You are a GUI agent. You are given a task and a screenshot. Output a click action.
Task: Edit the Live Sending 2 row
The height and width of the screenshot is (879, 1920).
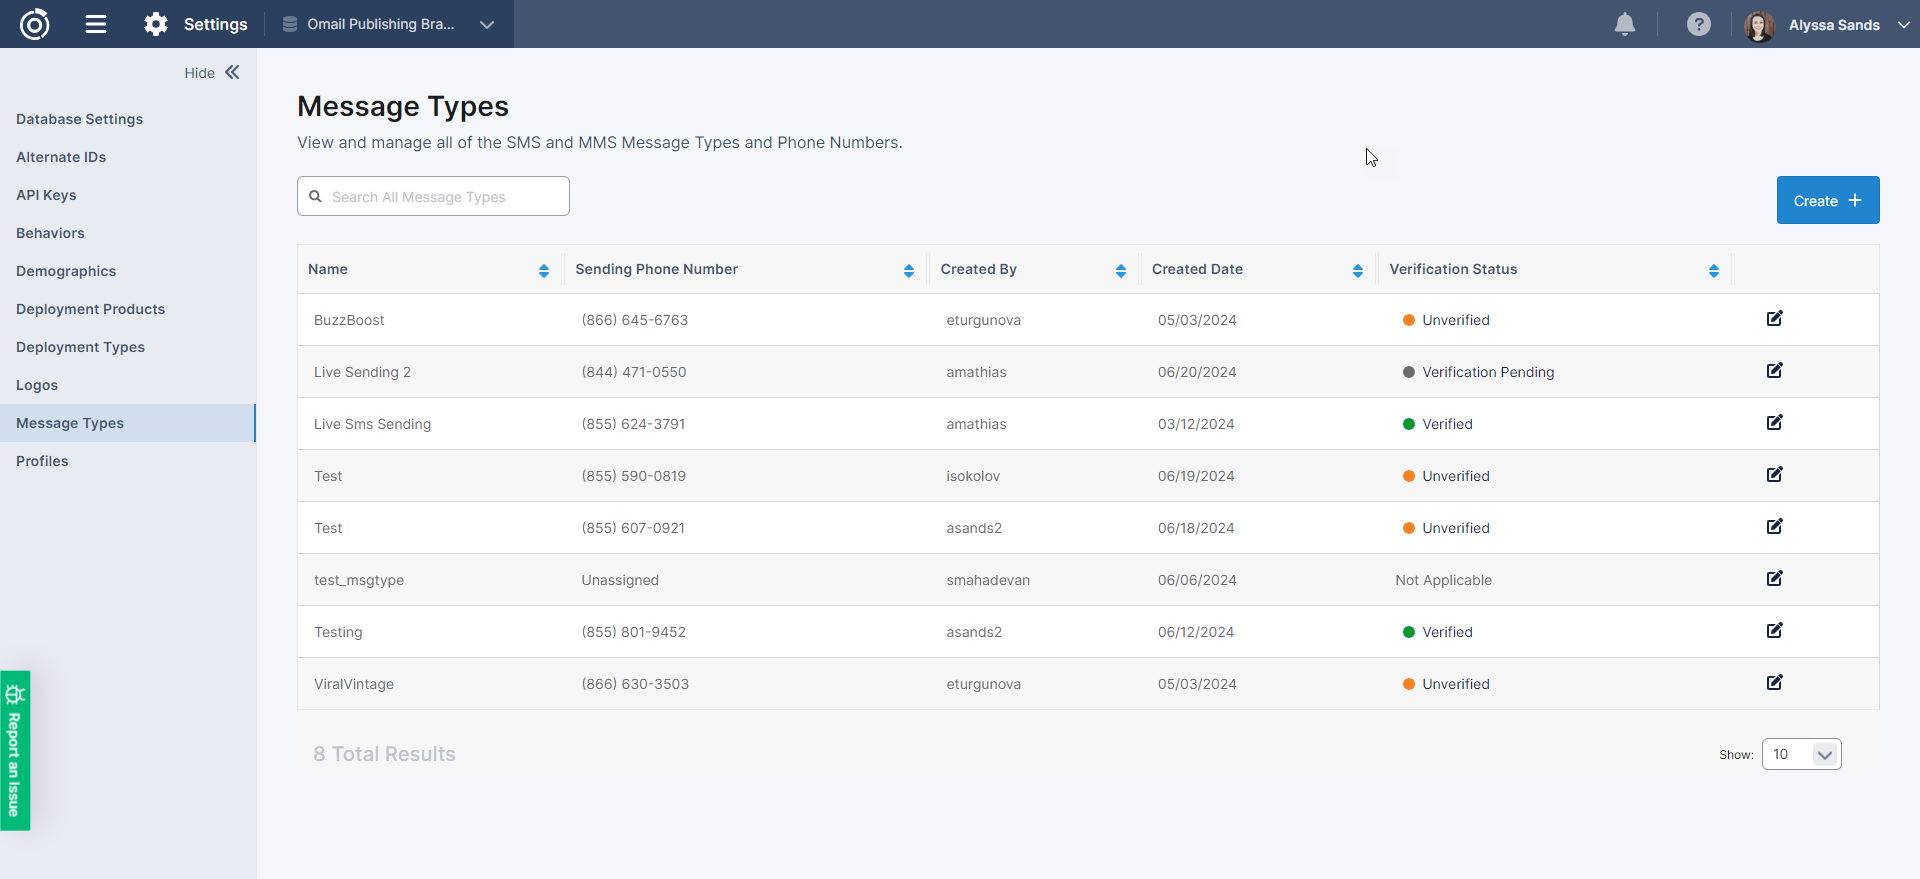point(1774,371)
